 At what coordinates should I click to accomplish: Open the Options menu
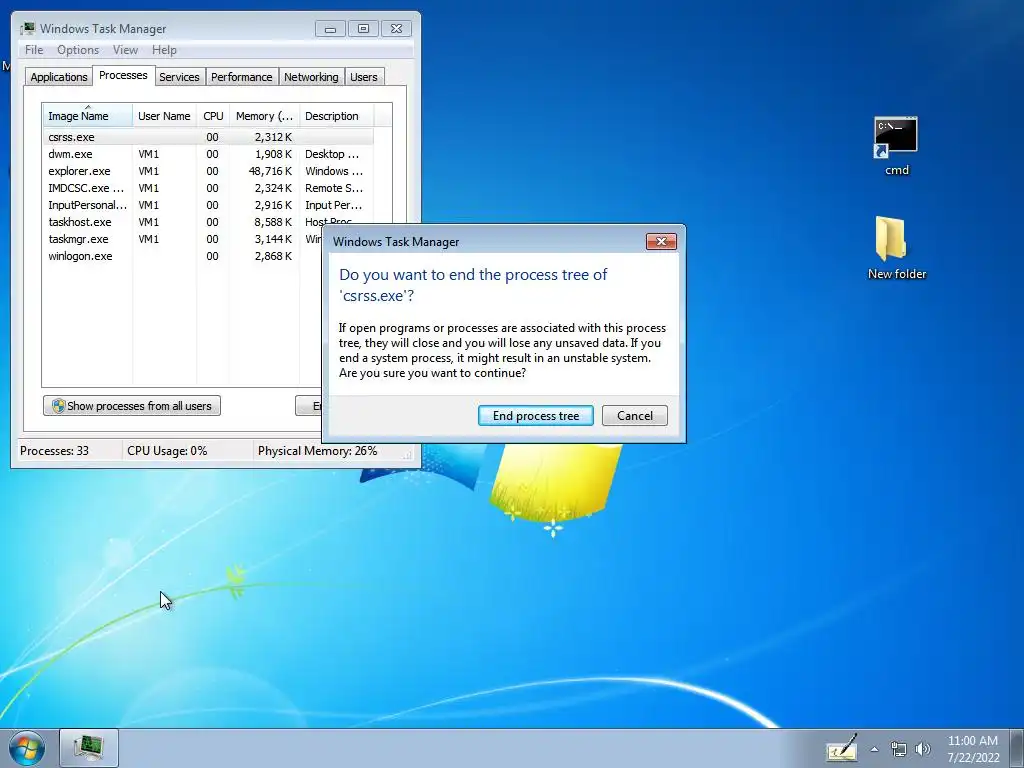point(78,50)
